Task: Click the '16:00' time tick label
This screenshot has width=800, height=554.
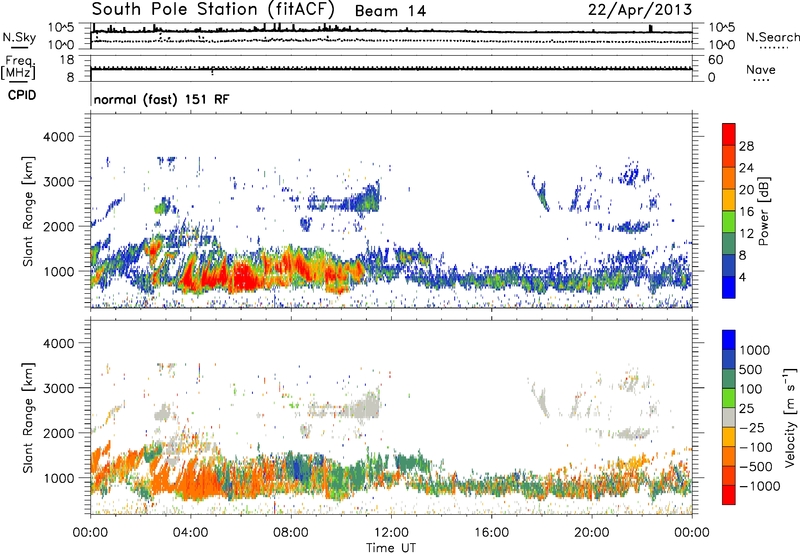Action: click(491, 533)
